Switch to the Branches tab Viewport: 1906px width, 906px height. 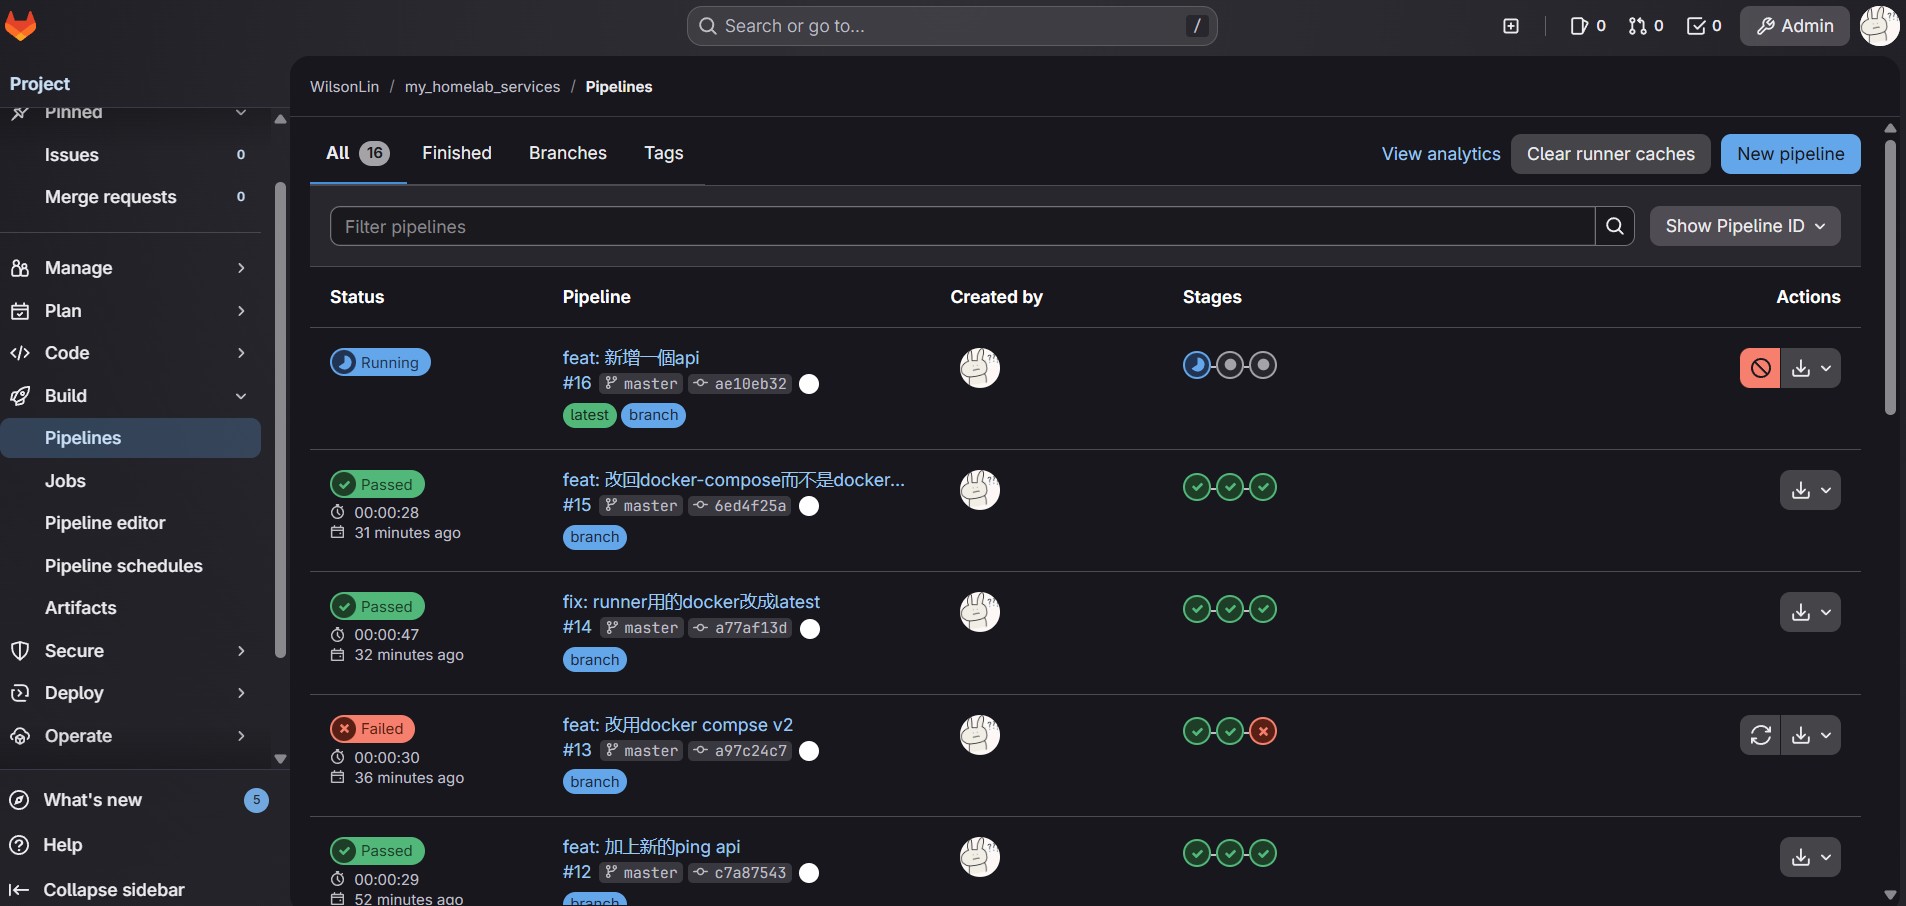point(567,153)
